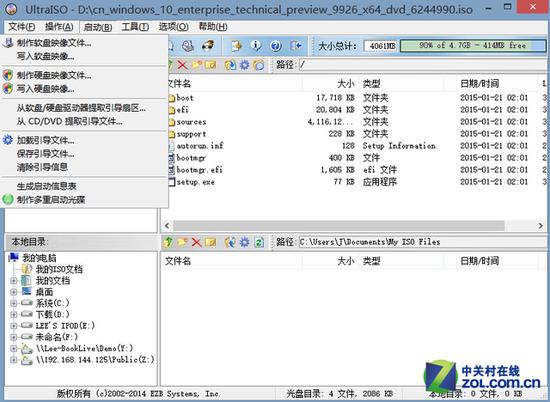Screen dimensions: 550x402
Task: Click the disc drive icon left of burn icon
Action: [x=188, y=46]
